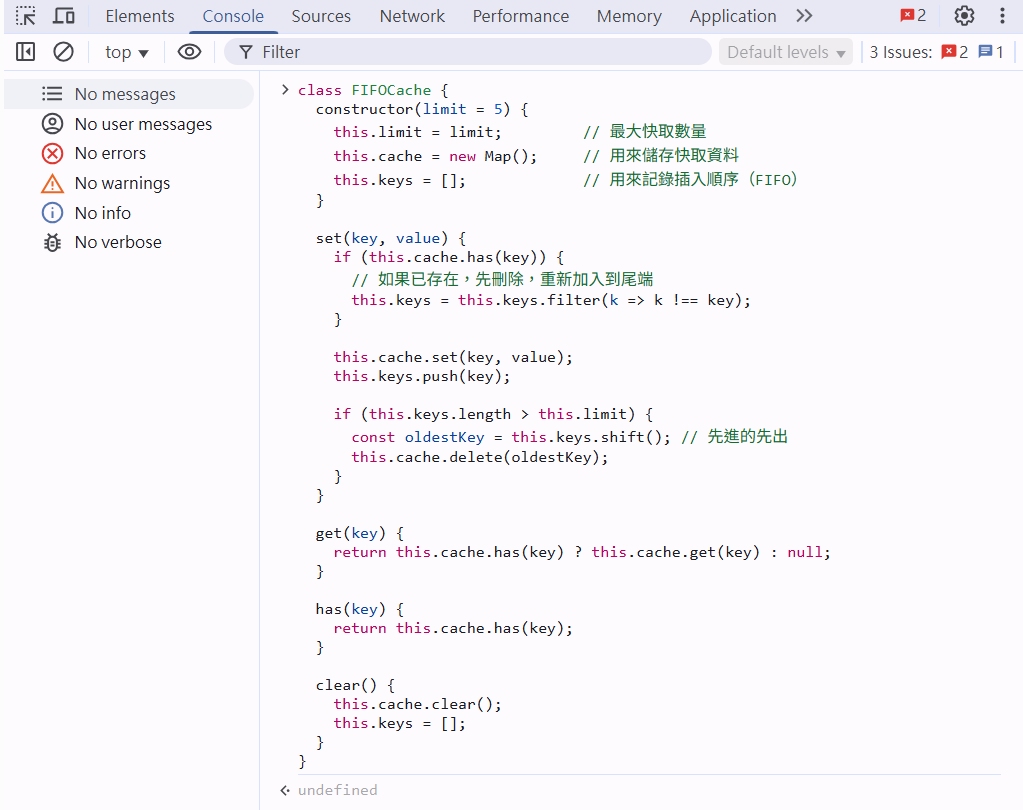Toggle the device toolbar icon
The width and height of the screenshot is (1023, 810).
click(63, 16)
